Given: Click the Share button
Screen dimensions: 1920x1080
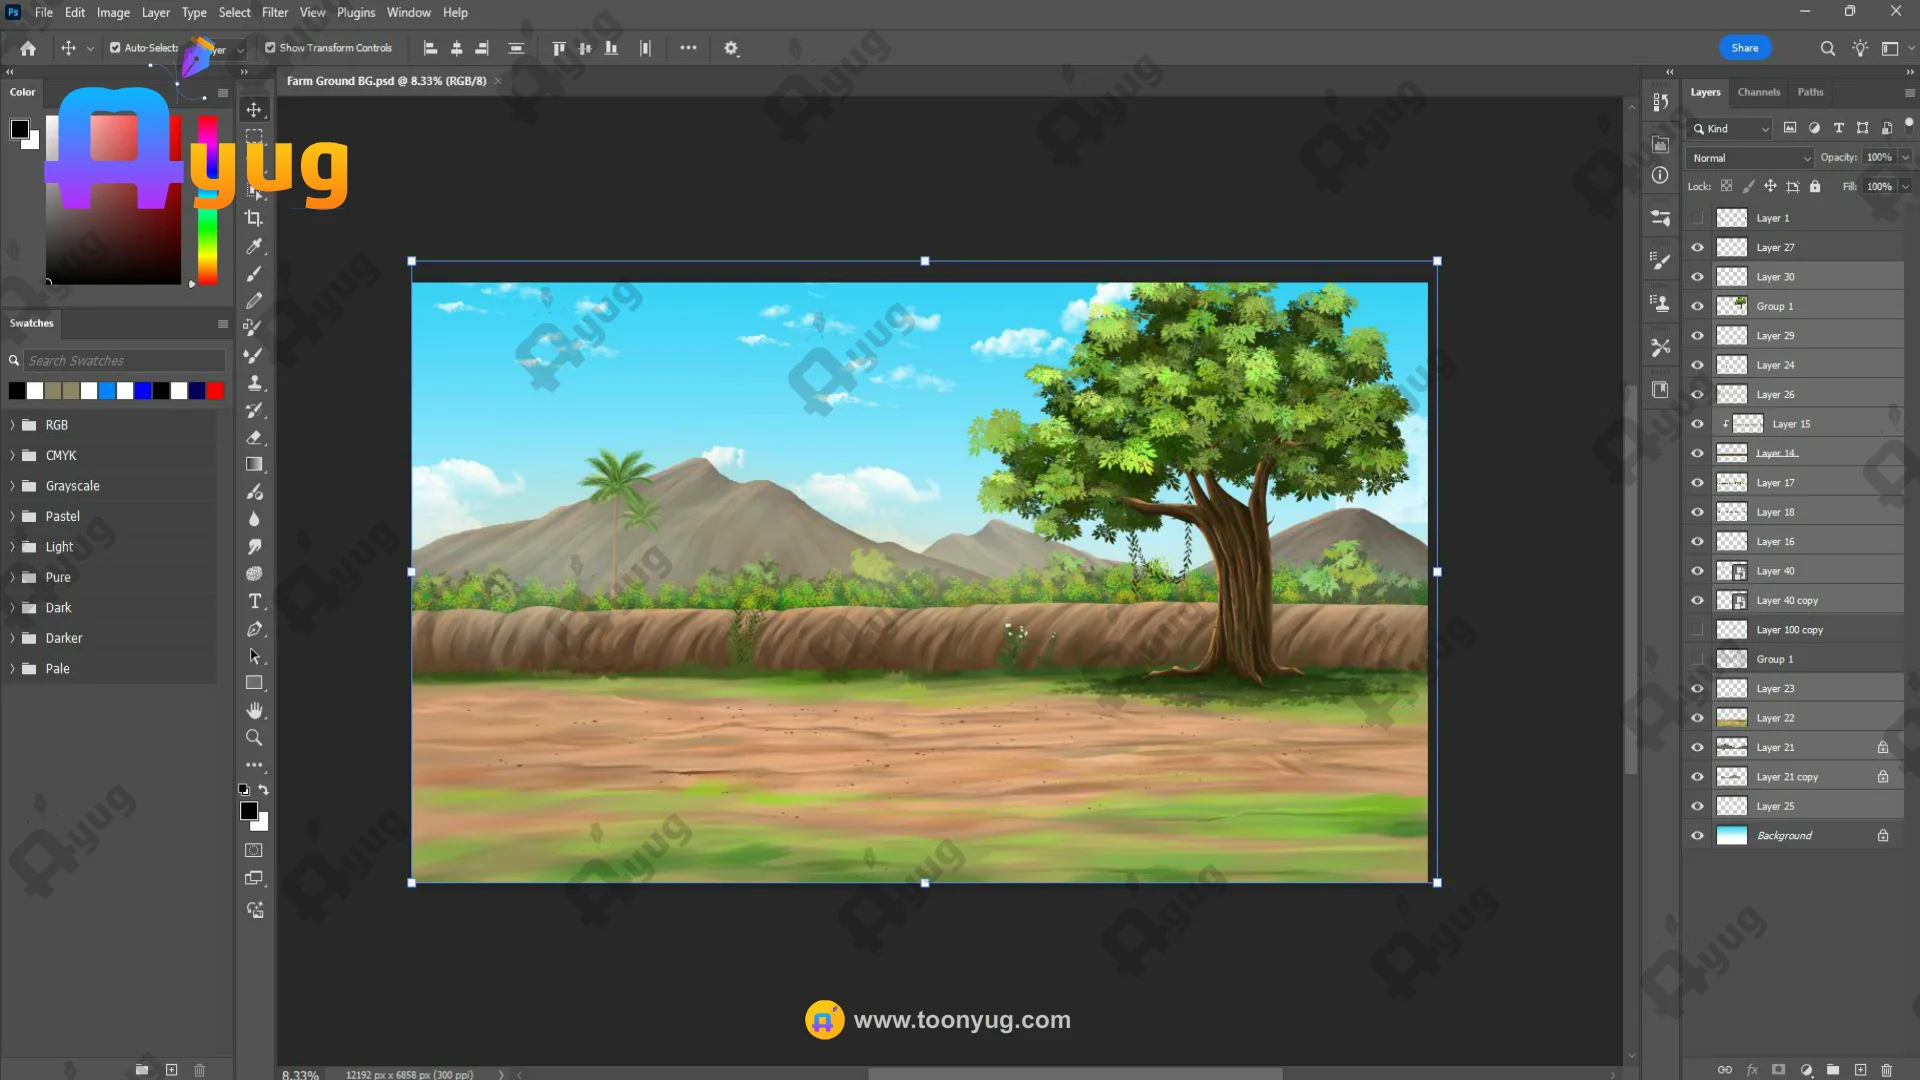Looking at the screenshot, I should (x=1744, y=48).
